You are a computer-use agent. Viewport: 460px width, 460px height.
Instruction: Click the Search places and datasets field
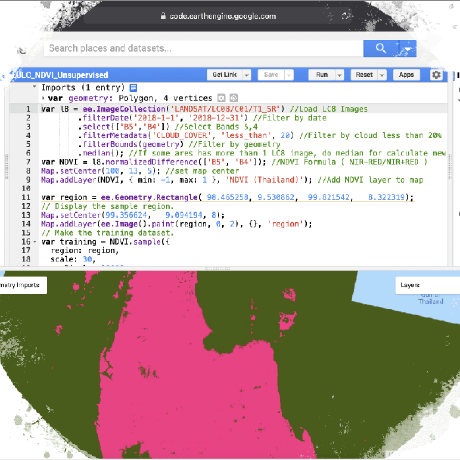(x=203, y=48)
